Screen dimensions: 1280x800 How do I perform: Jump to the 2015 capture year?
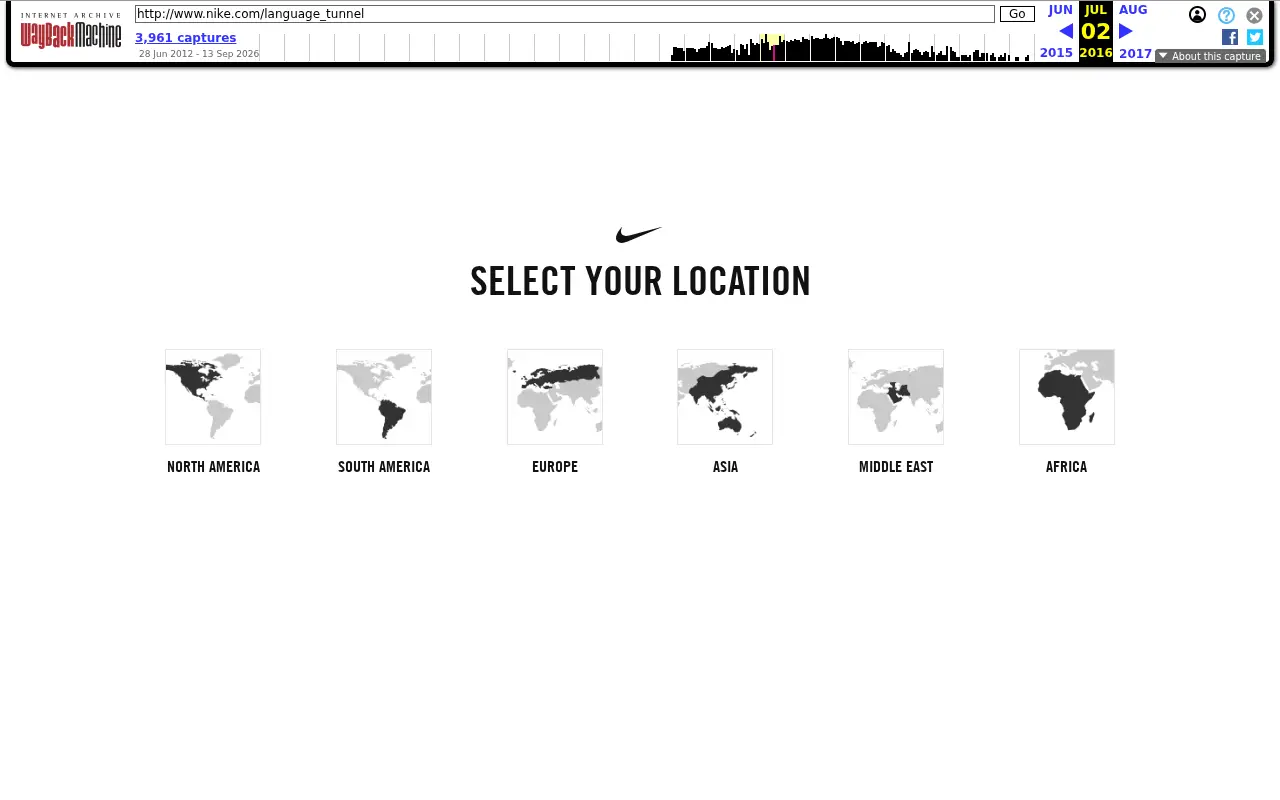(x=1056, y=53)
